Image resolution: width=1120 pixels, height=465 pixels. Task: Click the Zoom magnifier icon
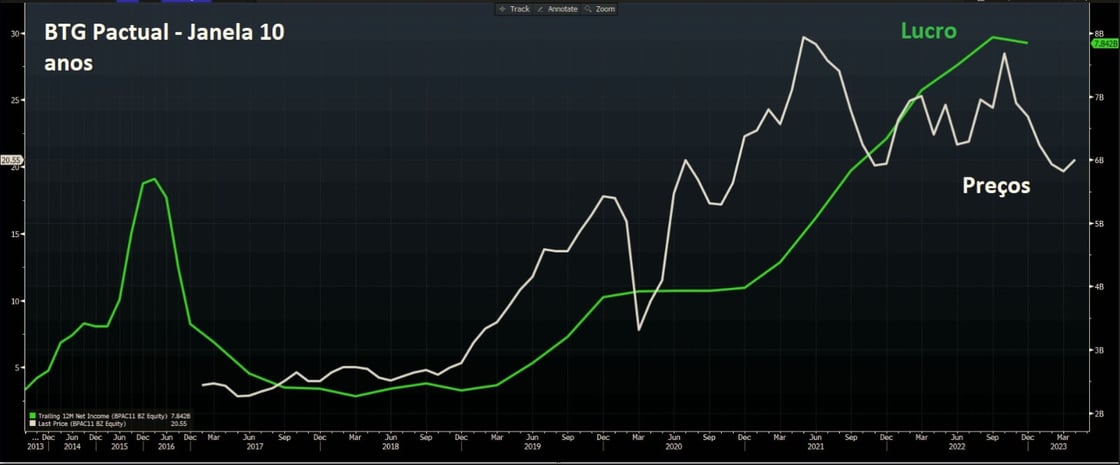point(589,9)
